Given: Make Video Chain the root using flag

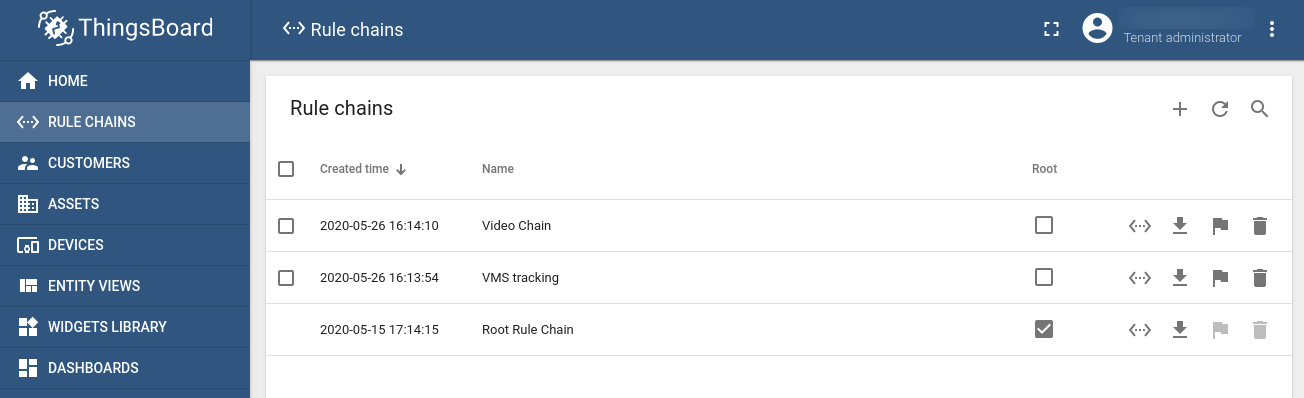Looking at the screenshot, I should 1220,226.
